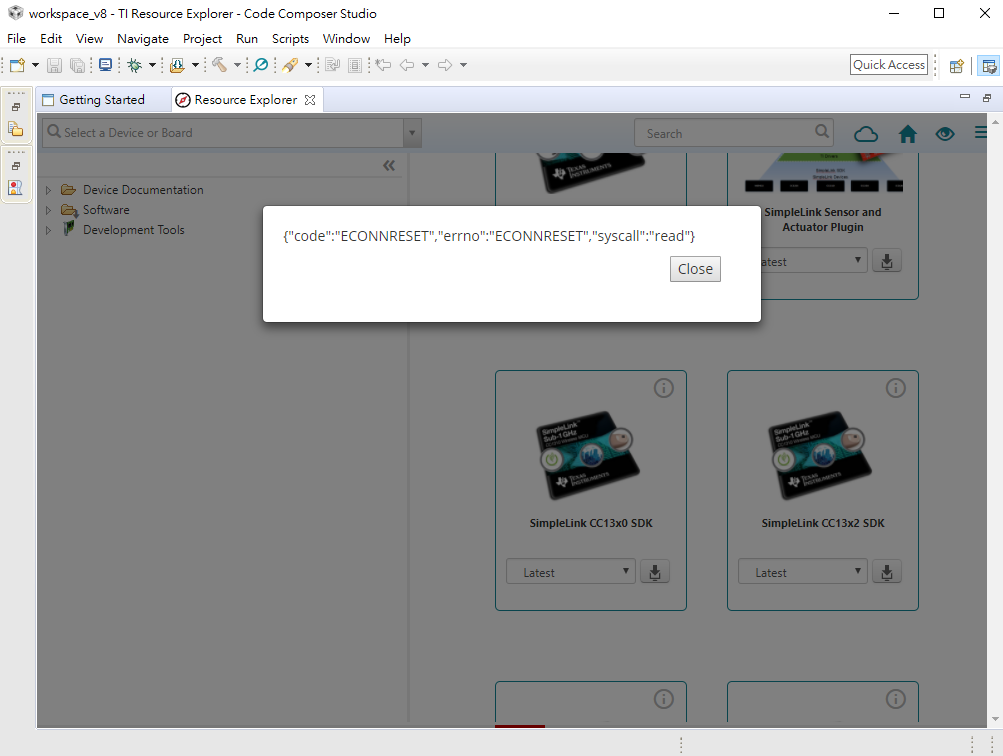Expand the Development Tools tree node
1003x756 pixels.
(x=48, y=230)
